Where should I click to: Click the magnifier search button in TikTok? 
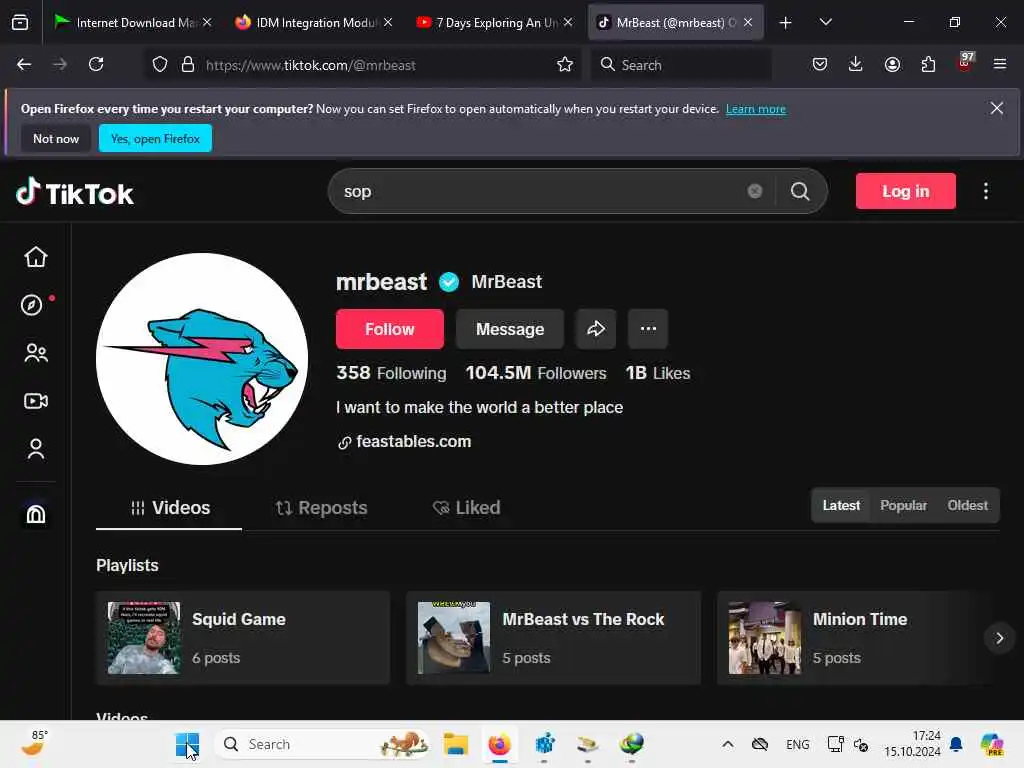click(800, 191)
